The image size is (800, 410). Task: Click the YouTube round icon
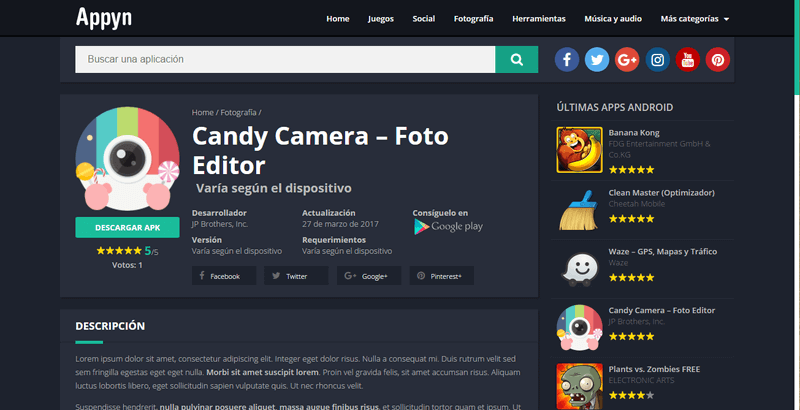(x=687, y=60)
